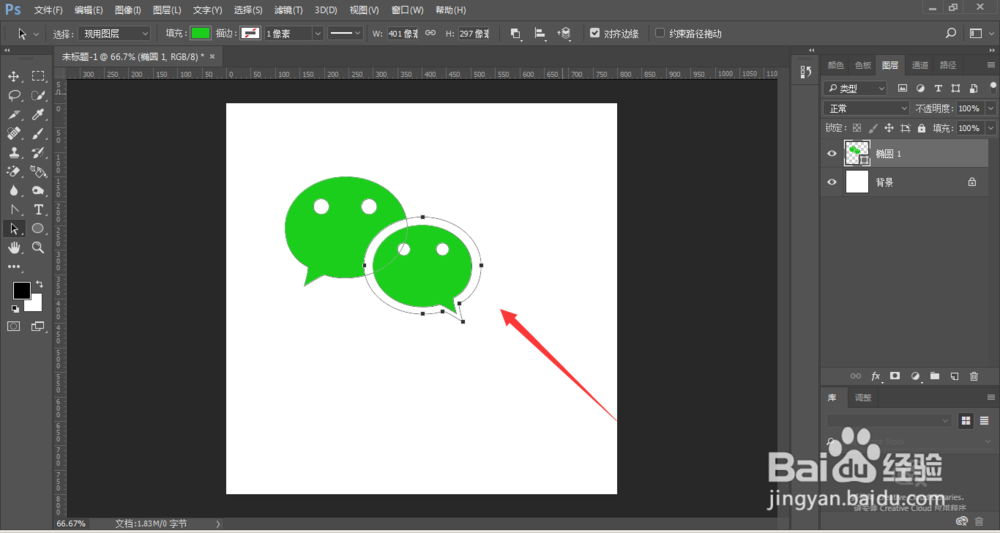Screen dimensions: 1000x533
Task: Select the Spot Healing Brush tool
Action: click(x=13, y=133)
